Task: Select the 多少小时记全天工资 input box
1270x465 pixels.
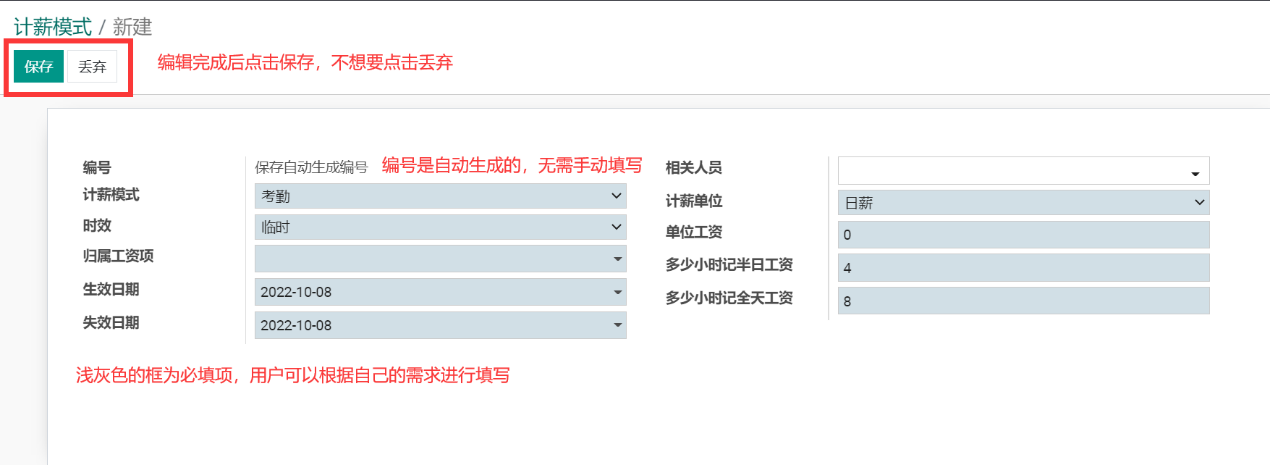Action: (x=1023, y=301)
